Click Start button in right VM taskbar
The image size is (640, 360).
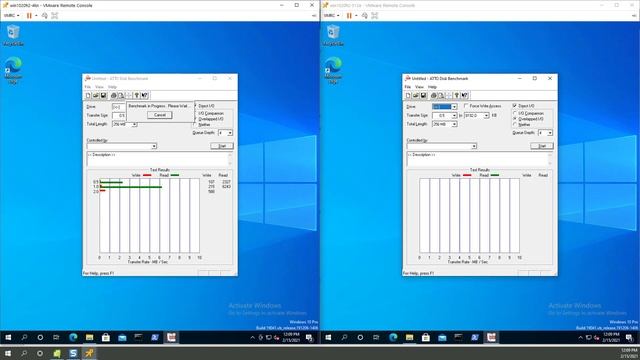tap(328, 337)
